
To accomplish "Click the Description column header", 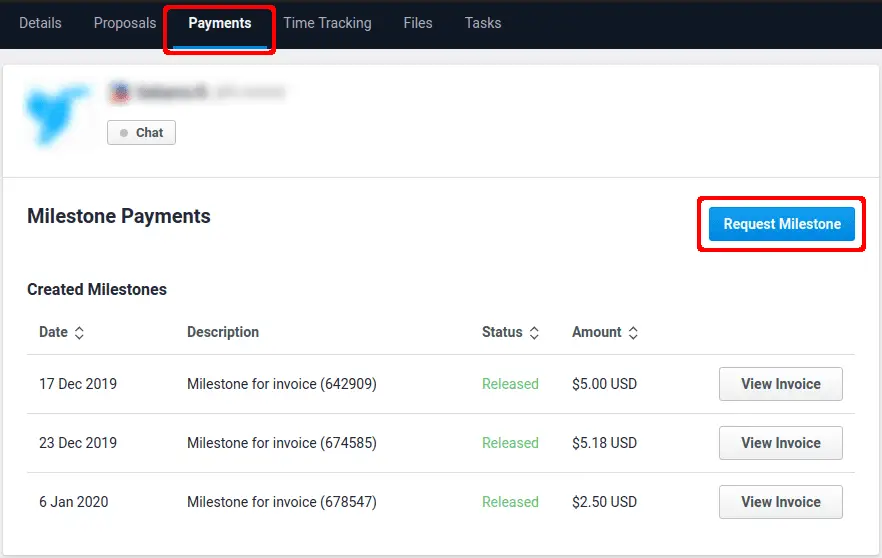I will [223, 332].
